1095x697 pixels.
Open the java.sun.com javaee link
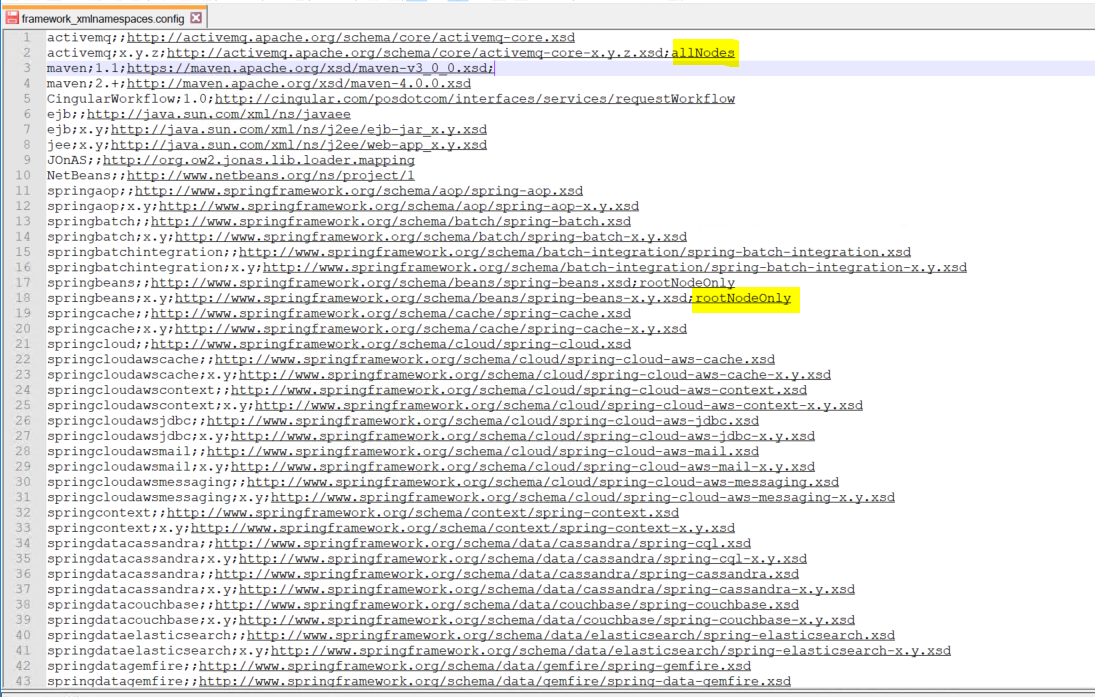coord(218,114)
